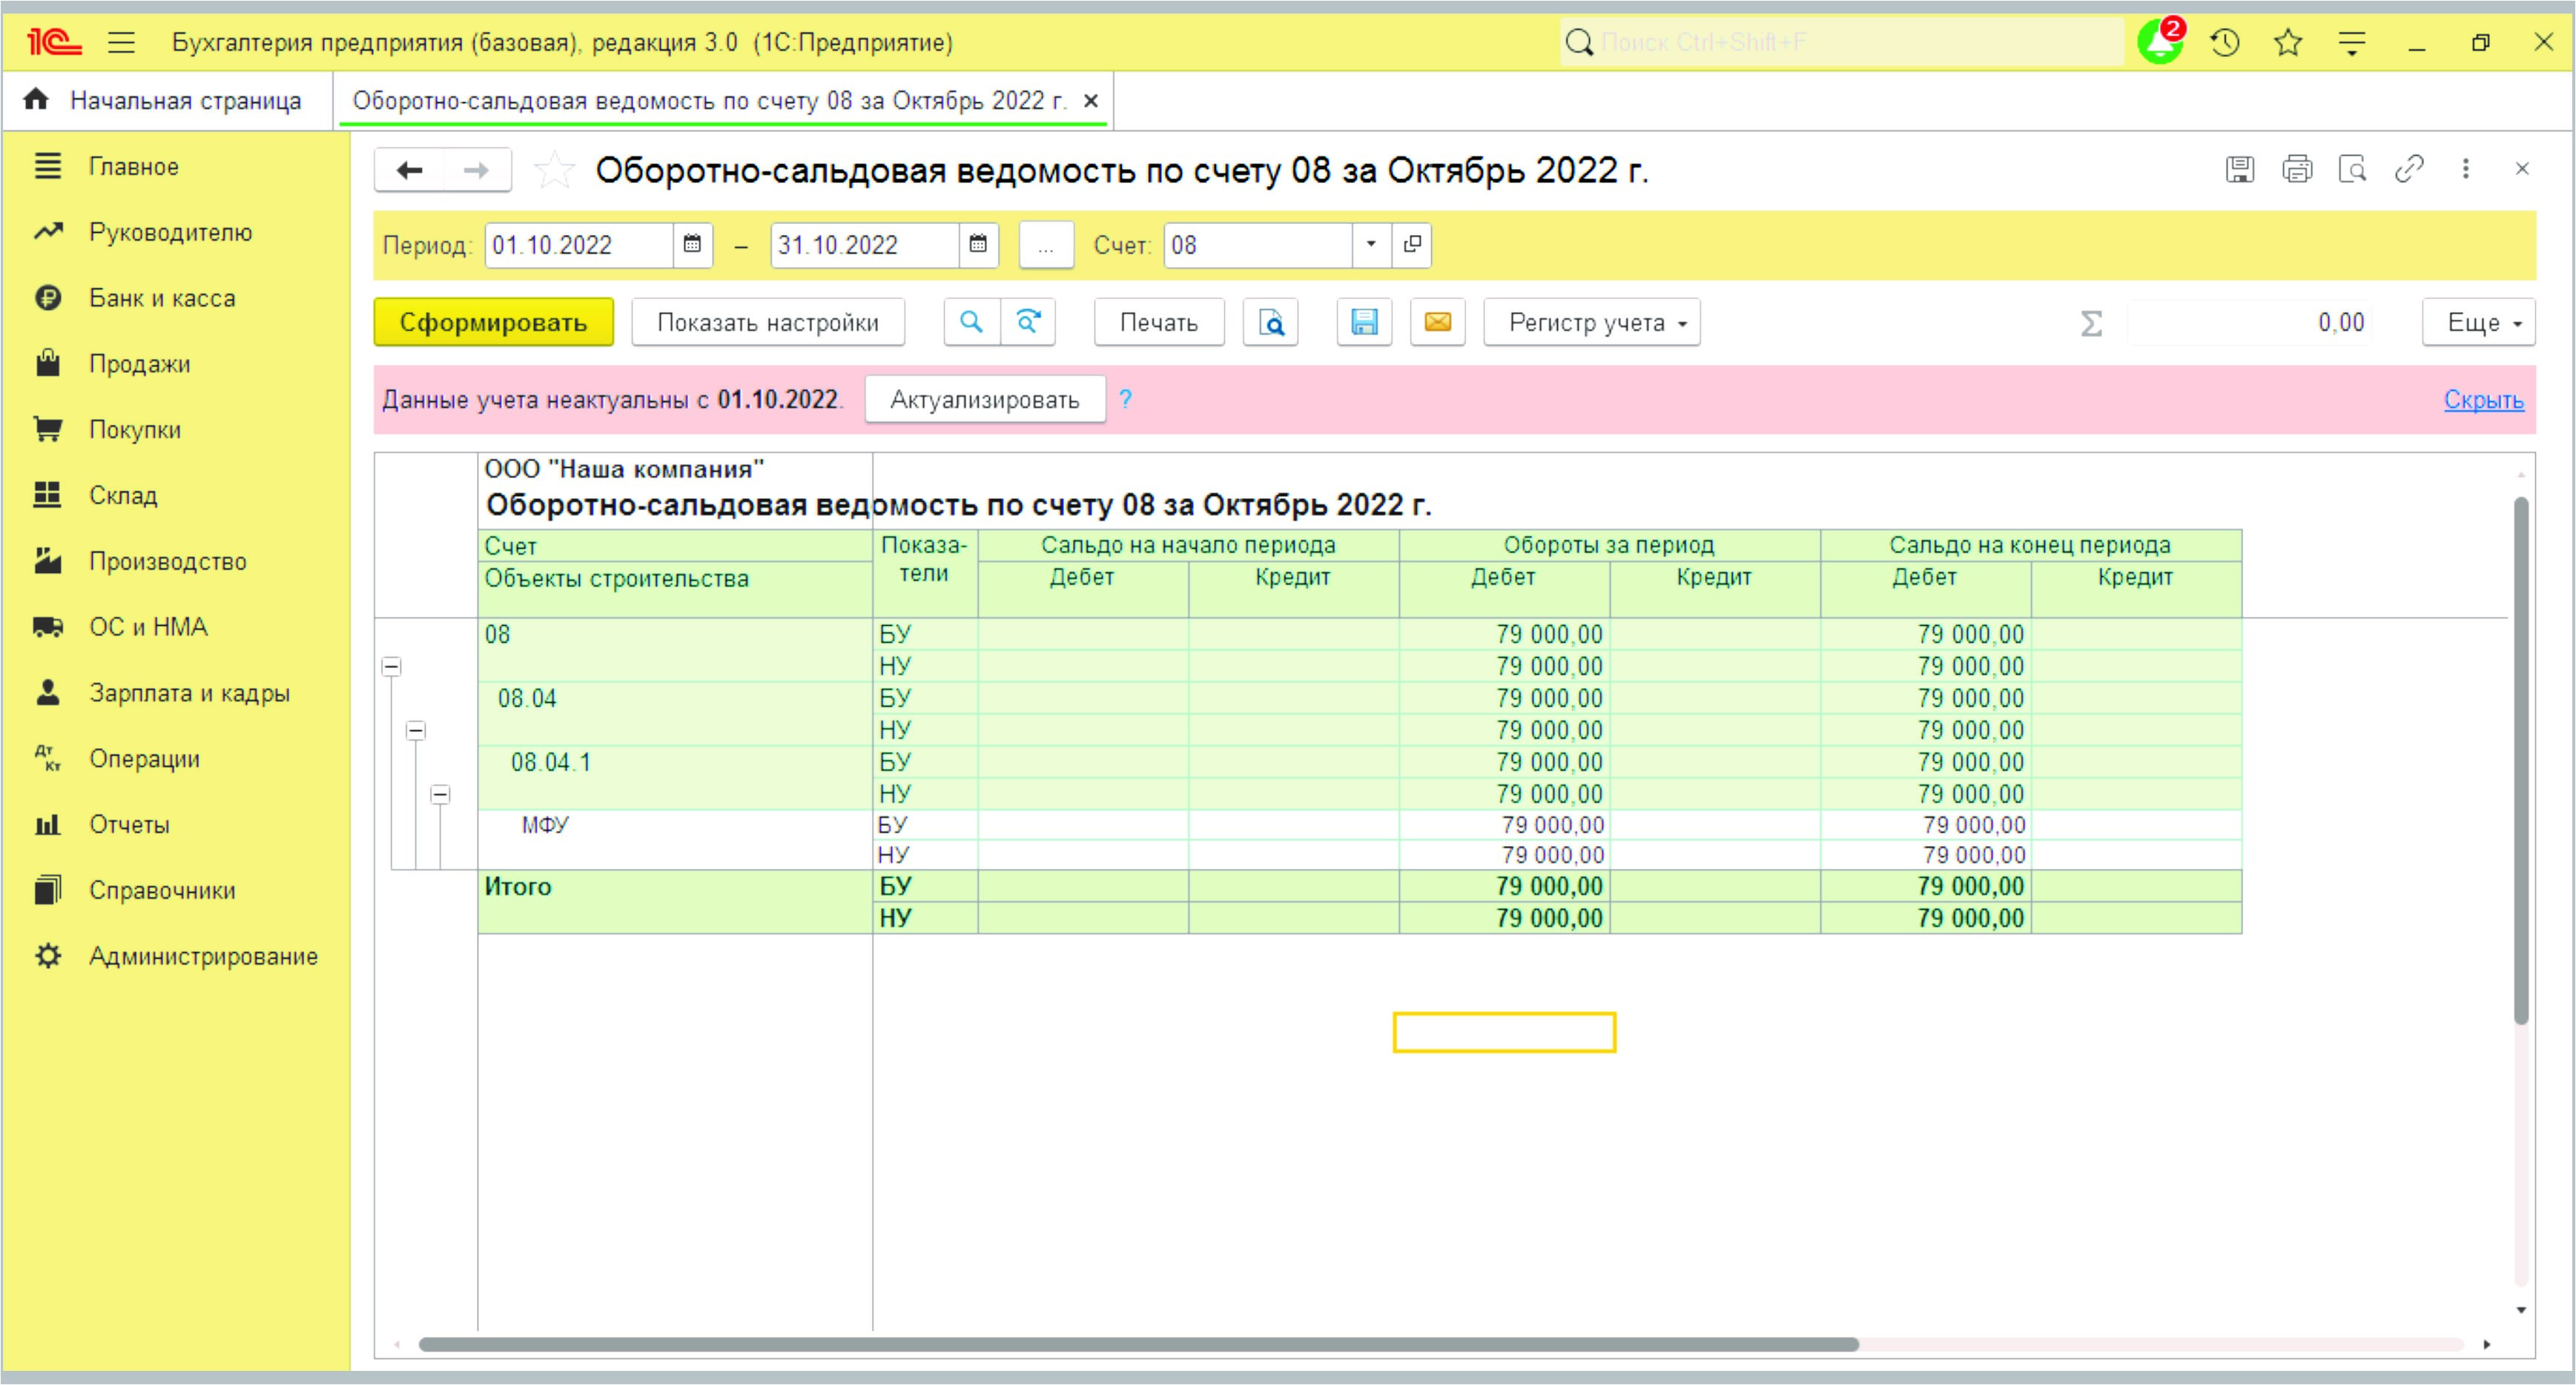Open the period selection ellipsis button
Viewport: 2576px width, 1385px height.
pyautogui.click(x=1046, y=245)
